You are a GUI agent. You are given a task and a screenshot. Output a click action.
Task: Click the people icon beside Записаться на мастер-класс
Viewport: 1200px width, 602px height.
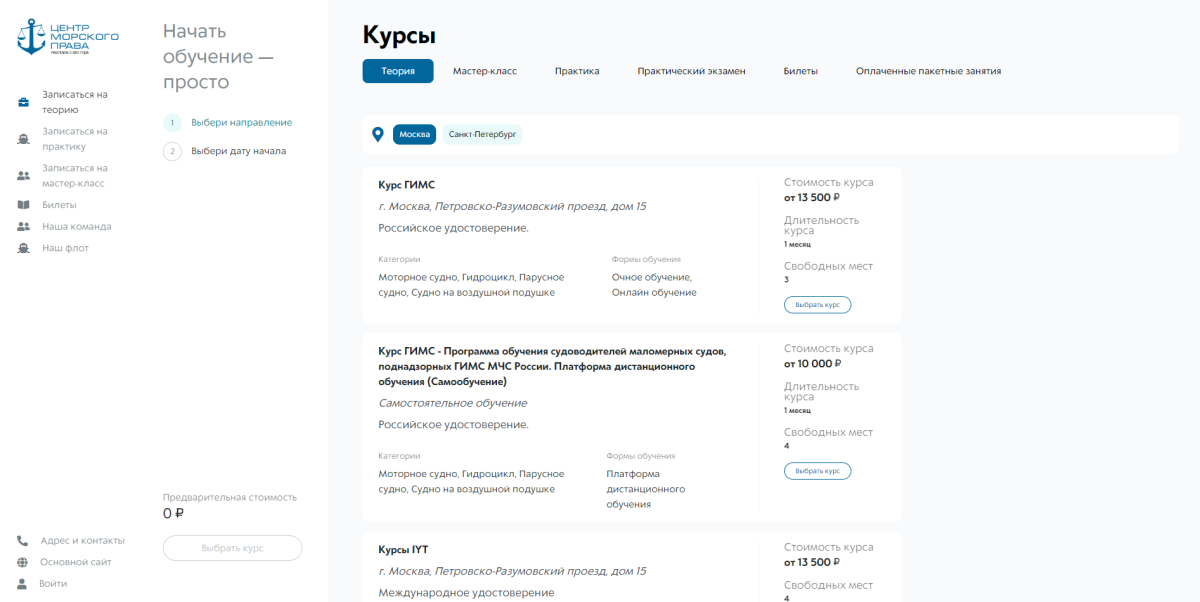coord(23,176)
